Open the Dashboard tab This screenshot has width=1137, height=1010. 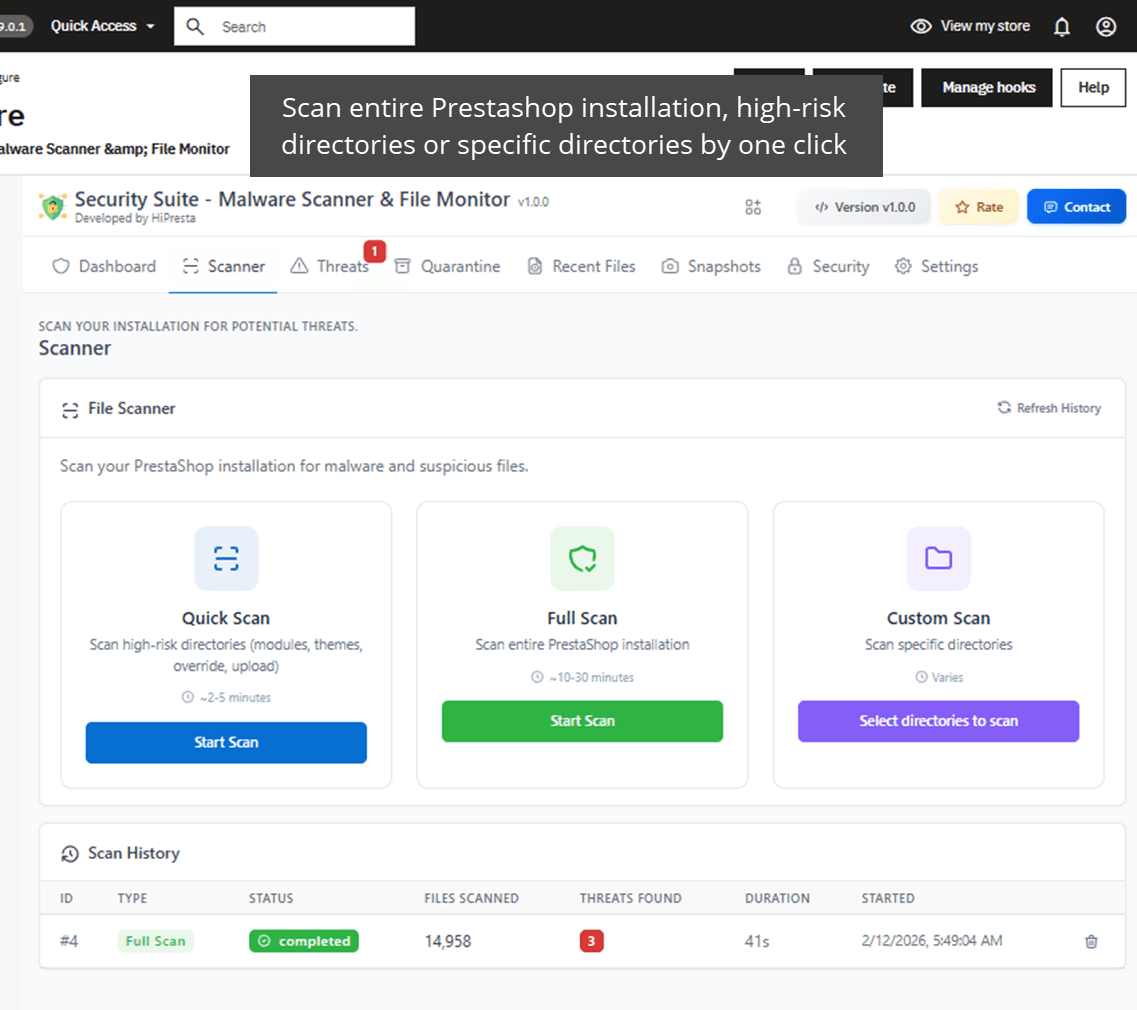(104, 266)
